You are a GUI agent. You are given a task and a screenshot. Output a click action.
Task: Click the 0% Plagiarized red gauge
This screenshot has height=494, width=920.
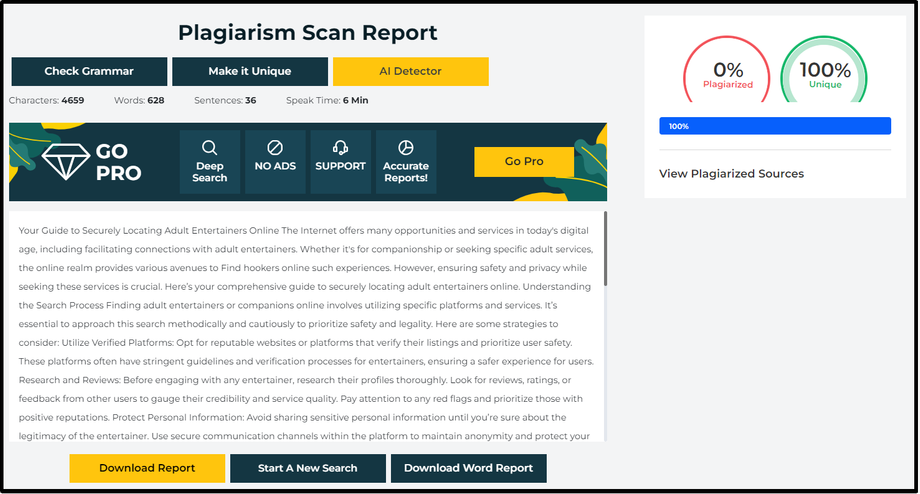click(728, 75)
